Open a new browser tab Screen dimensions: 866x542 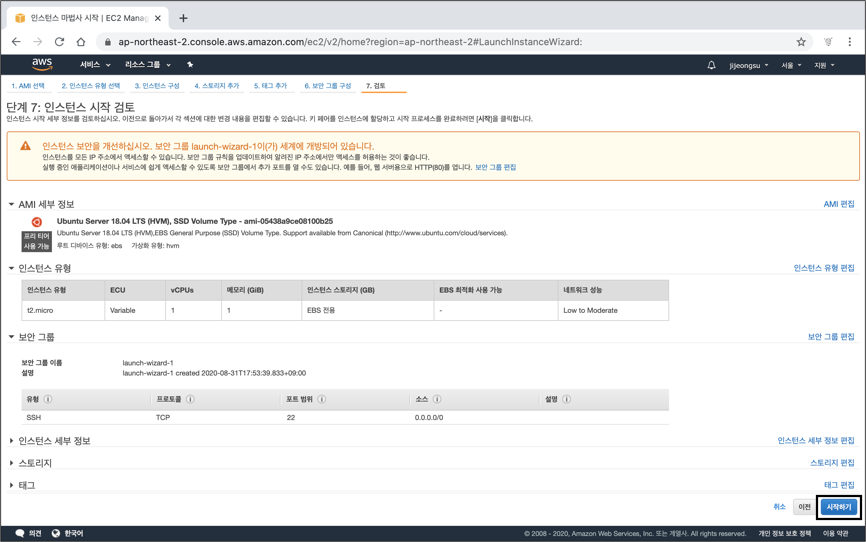183,18
